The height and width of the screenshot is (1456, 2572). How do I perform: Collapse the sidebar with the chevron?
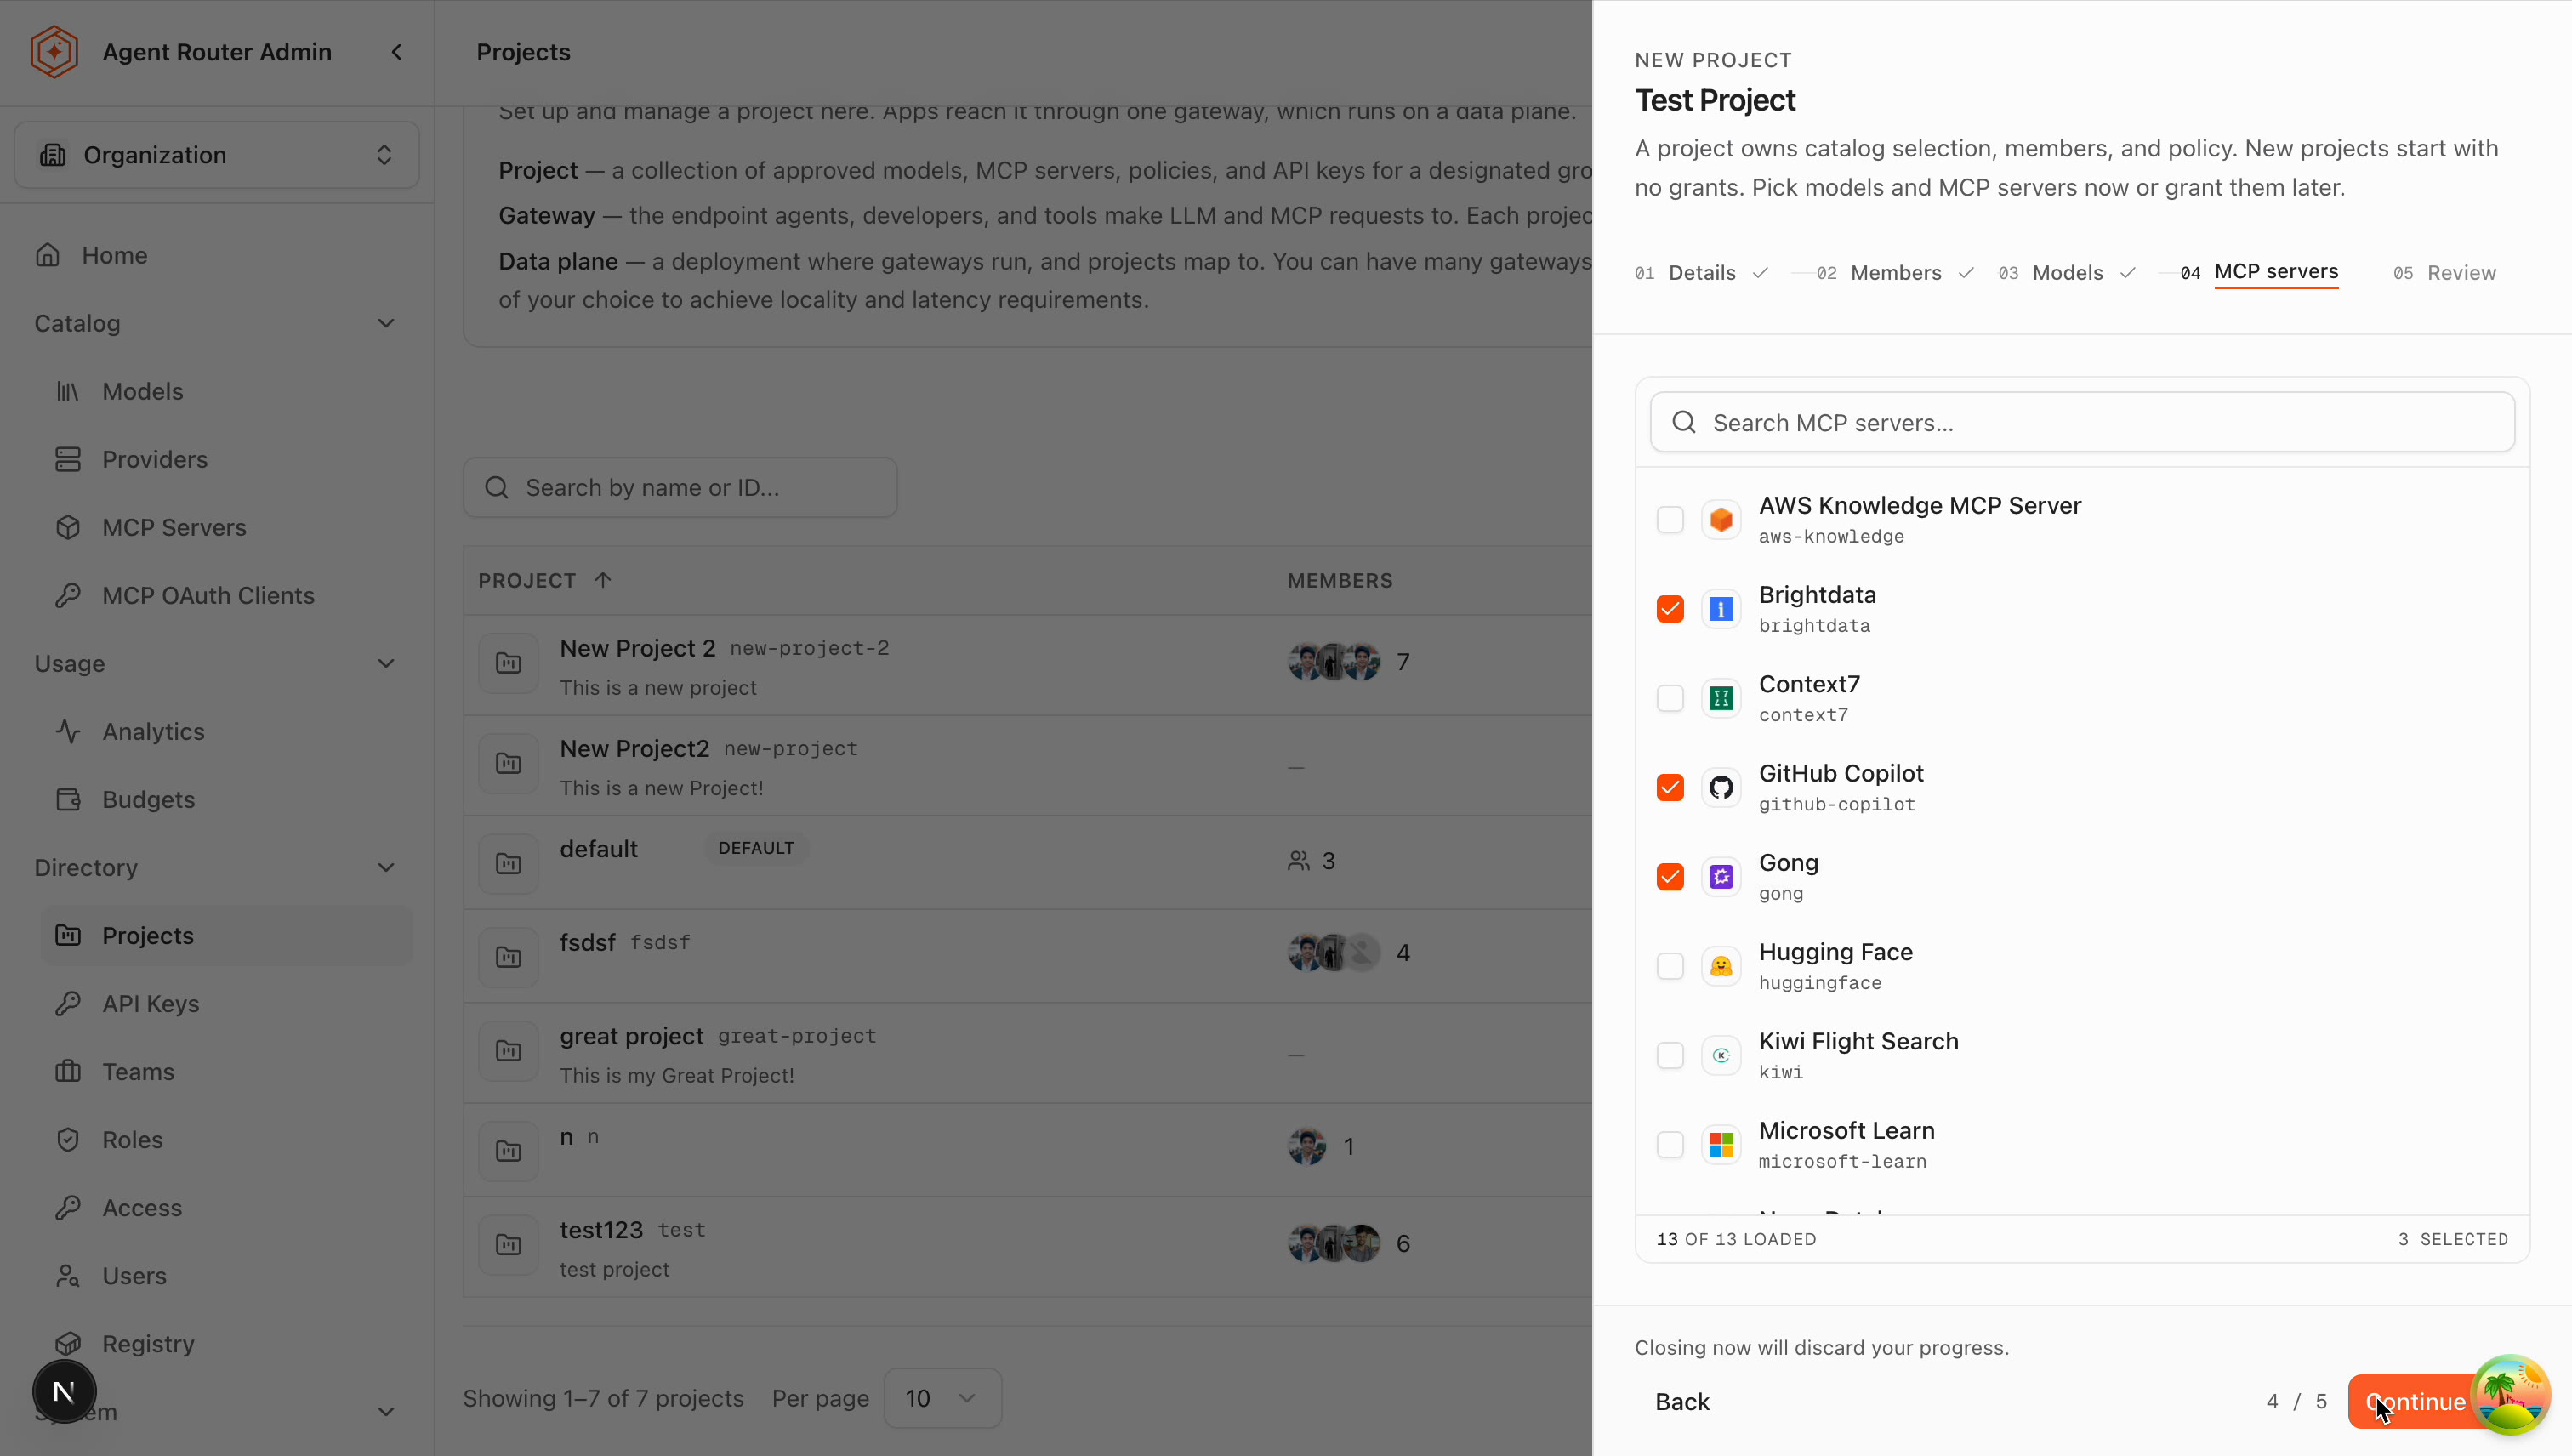click(x=397, y=52)
